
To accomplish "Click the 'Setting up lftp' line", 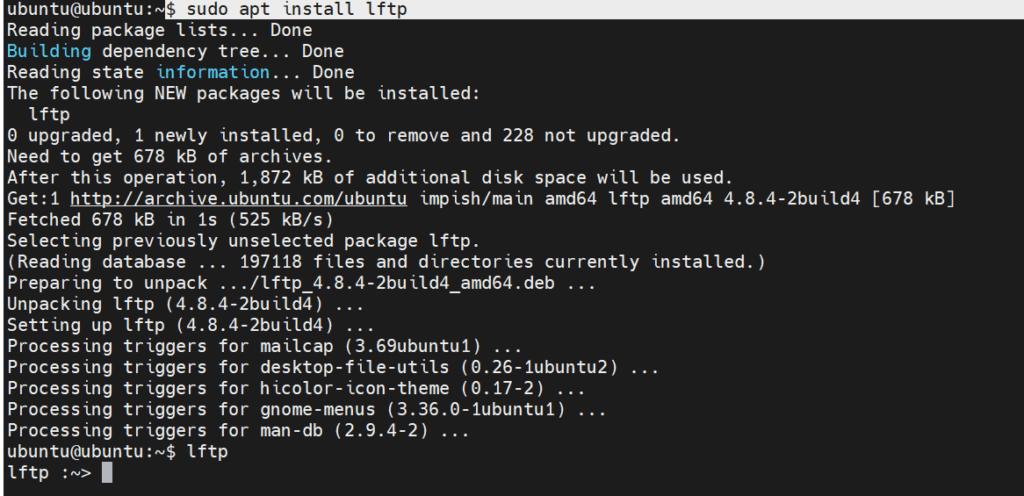I will tap(191, 325).
